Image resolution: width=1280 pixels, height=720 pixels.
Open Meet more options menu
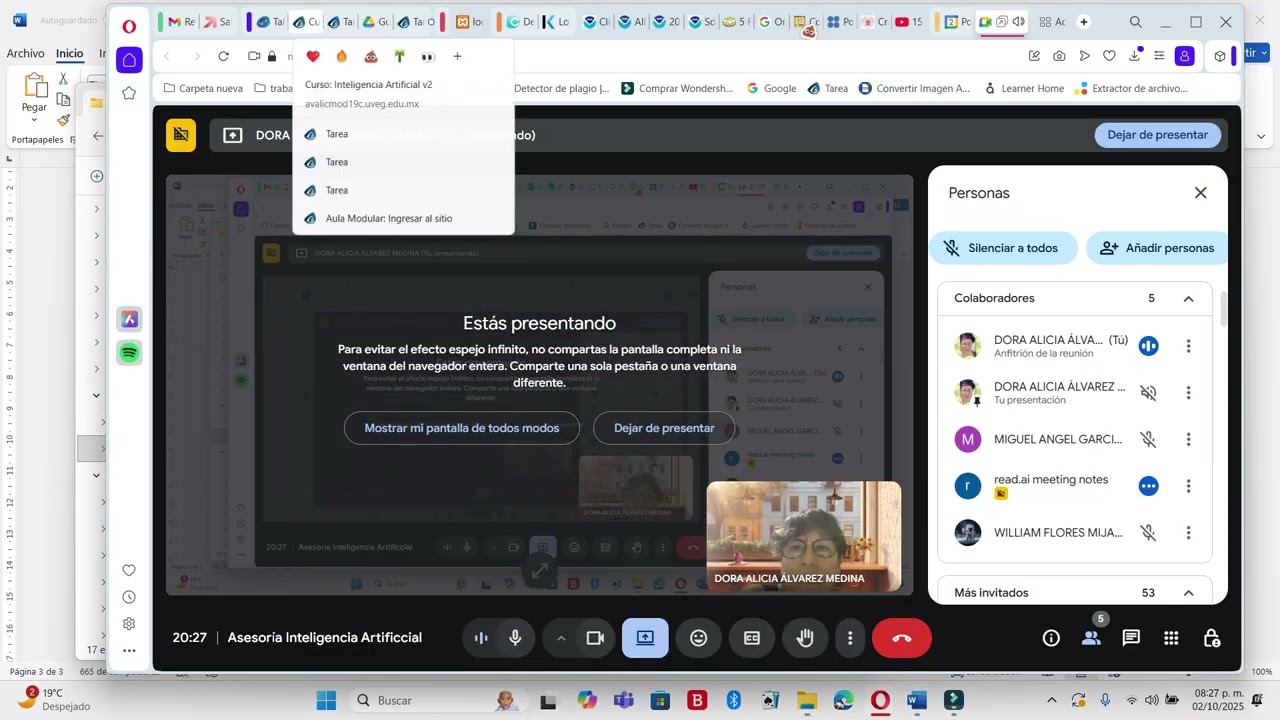(850, 638)
